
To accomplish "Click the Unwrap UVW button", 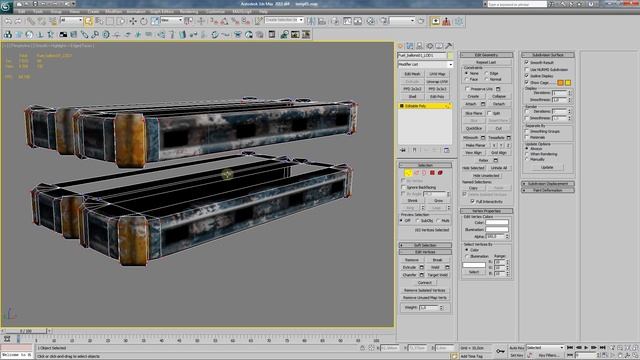I will (x=437, y=82).
